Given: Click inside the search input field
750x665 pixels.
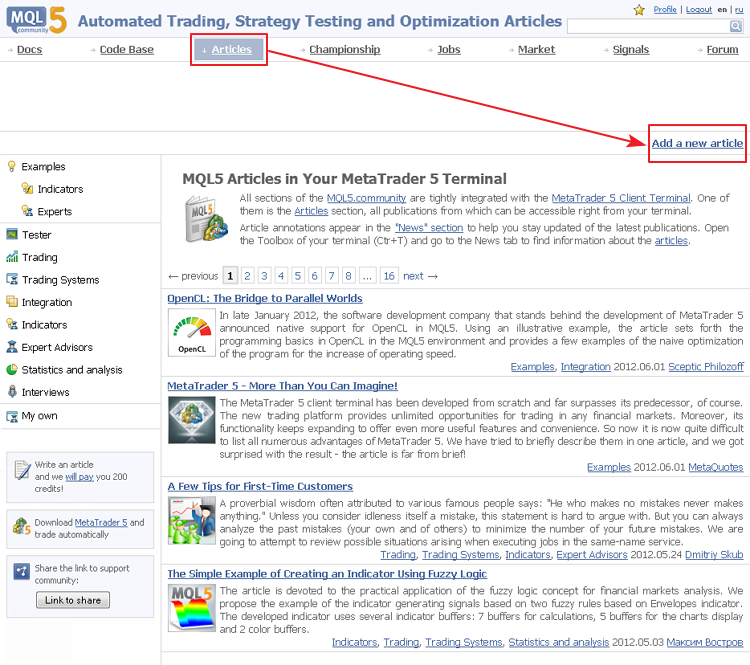Looking at the screenshot, I should point(648,26).
